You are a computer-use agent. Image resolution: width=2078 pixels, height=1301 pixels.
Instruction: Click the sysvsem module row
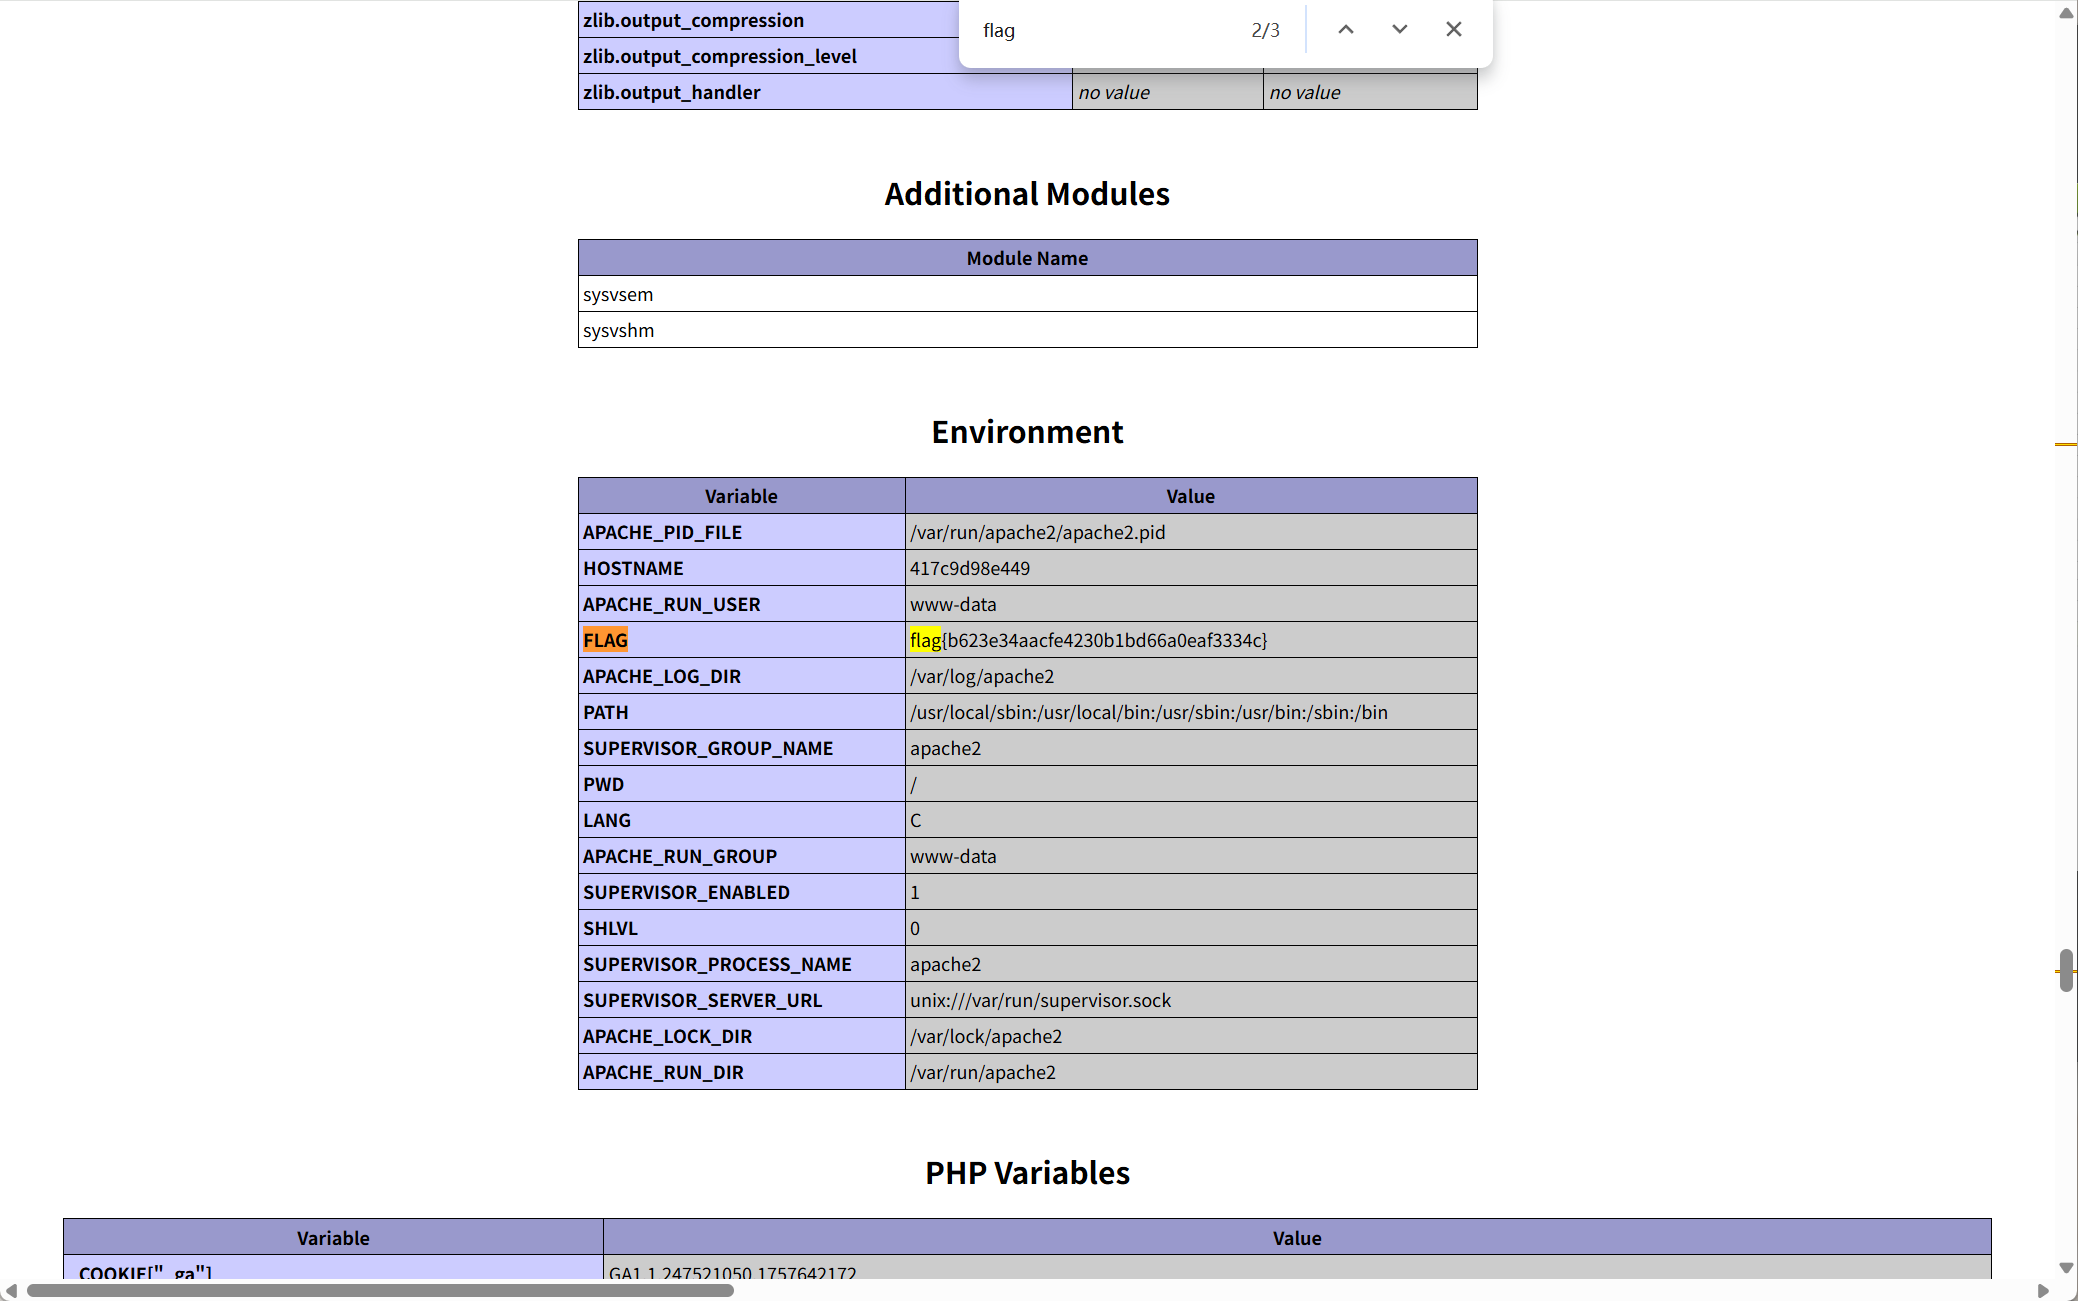coord(1027,294)
